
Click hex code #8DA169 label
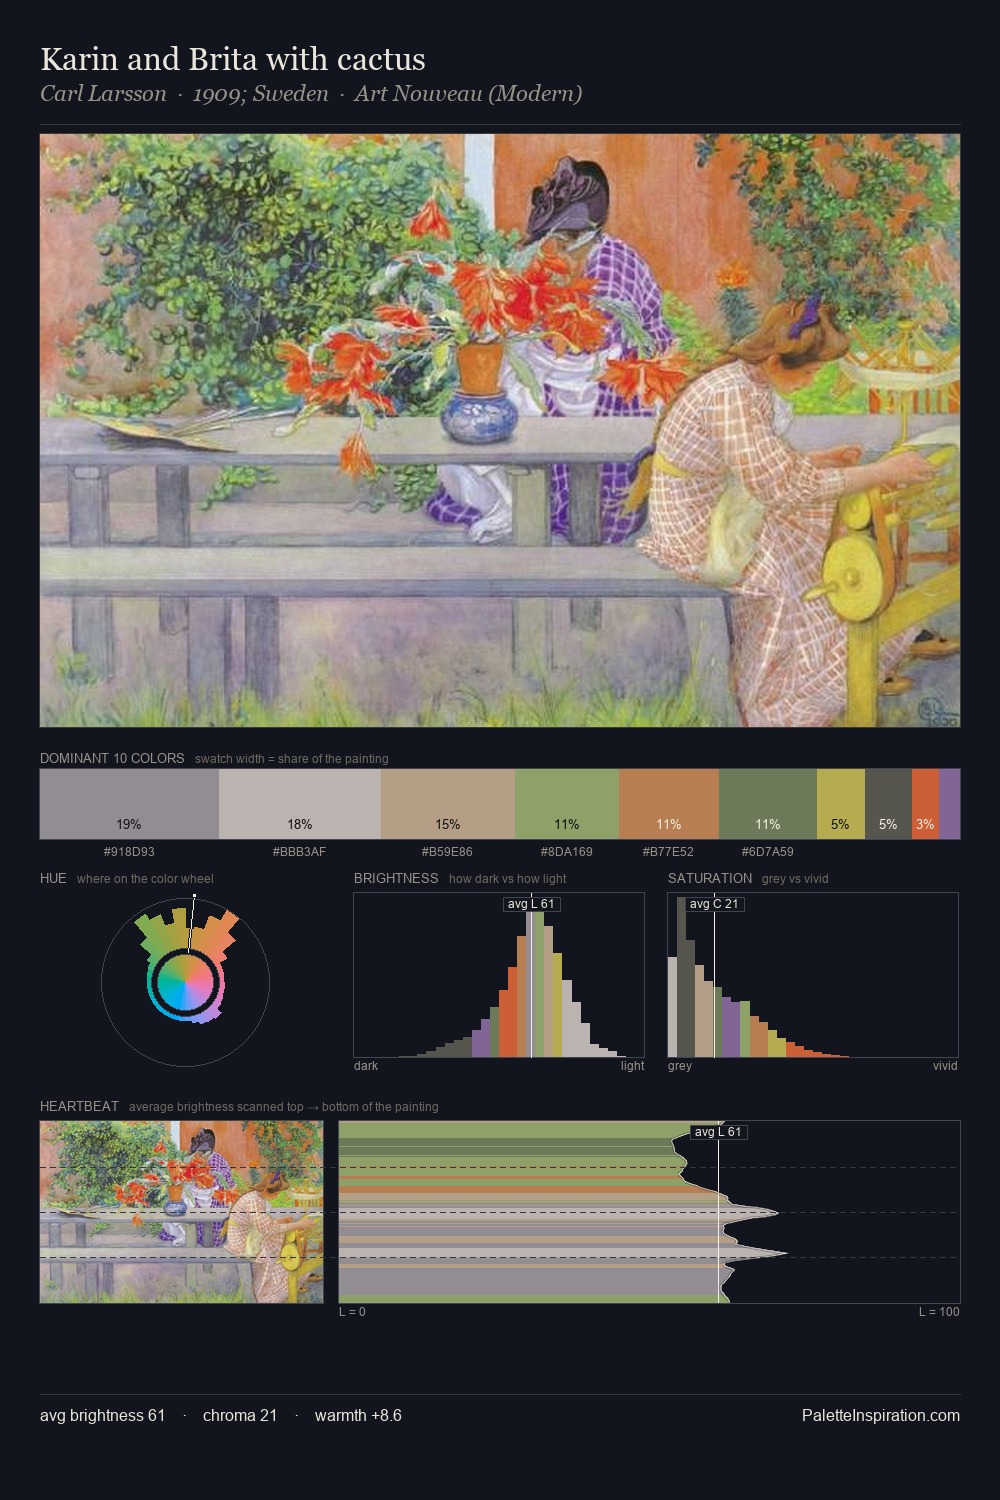[x=566, y=852]
